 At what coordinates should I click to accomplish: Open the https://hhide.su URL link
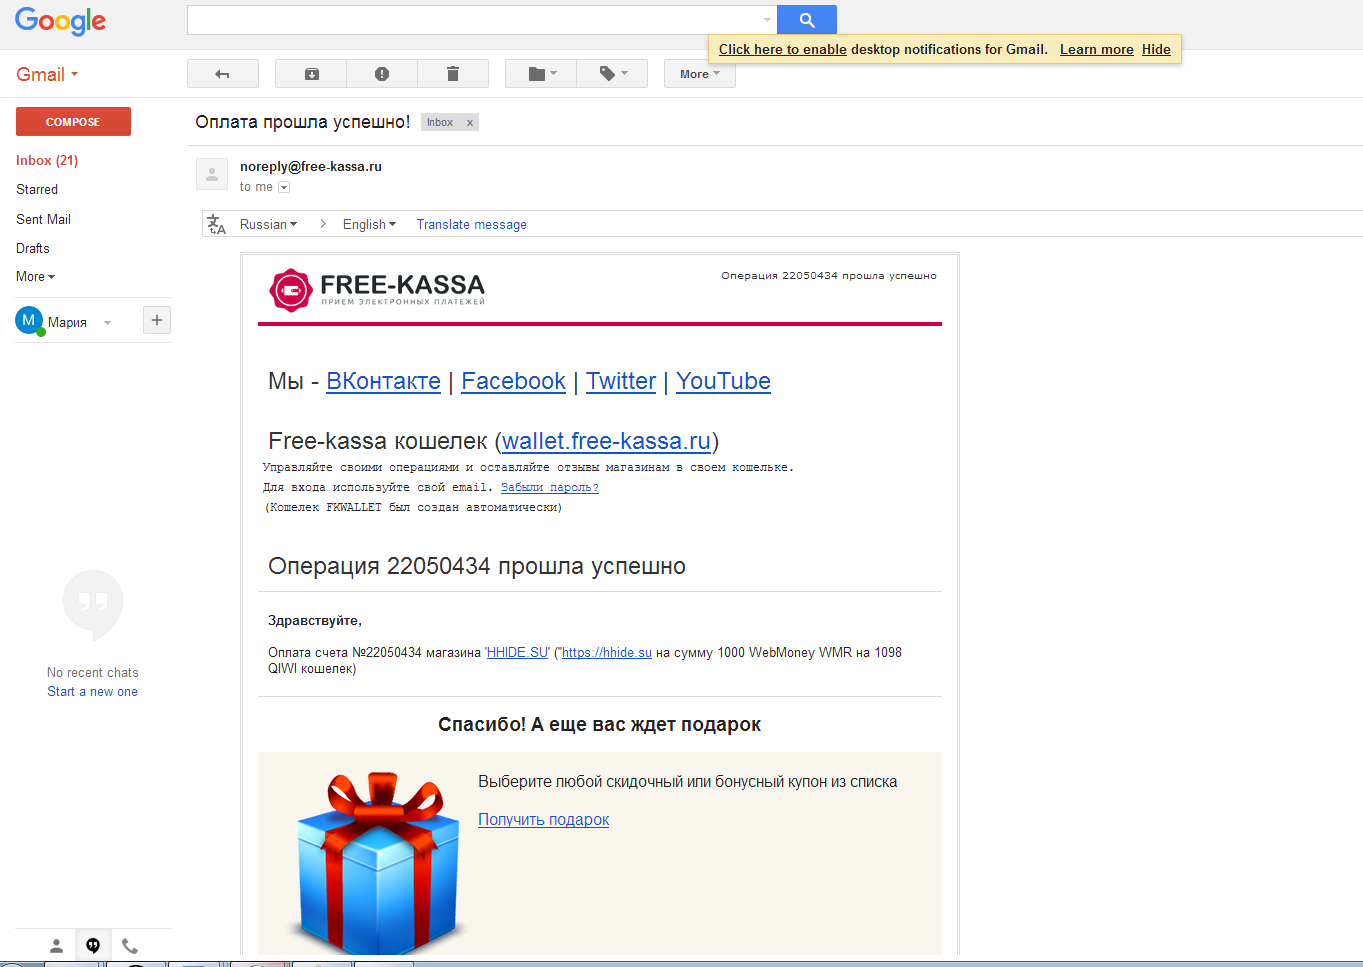[x=607, y=652]
